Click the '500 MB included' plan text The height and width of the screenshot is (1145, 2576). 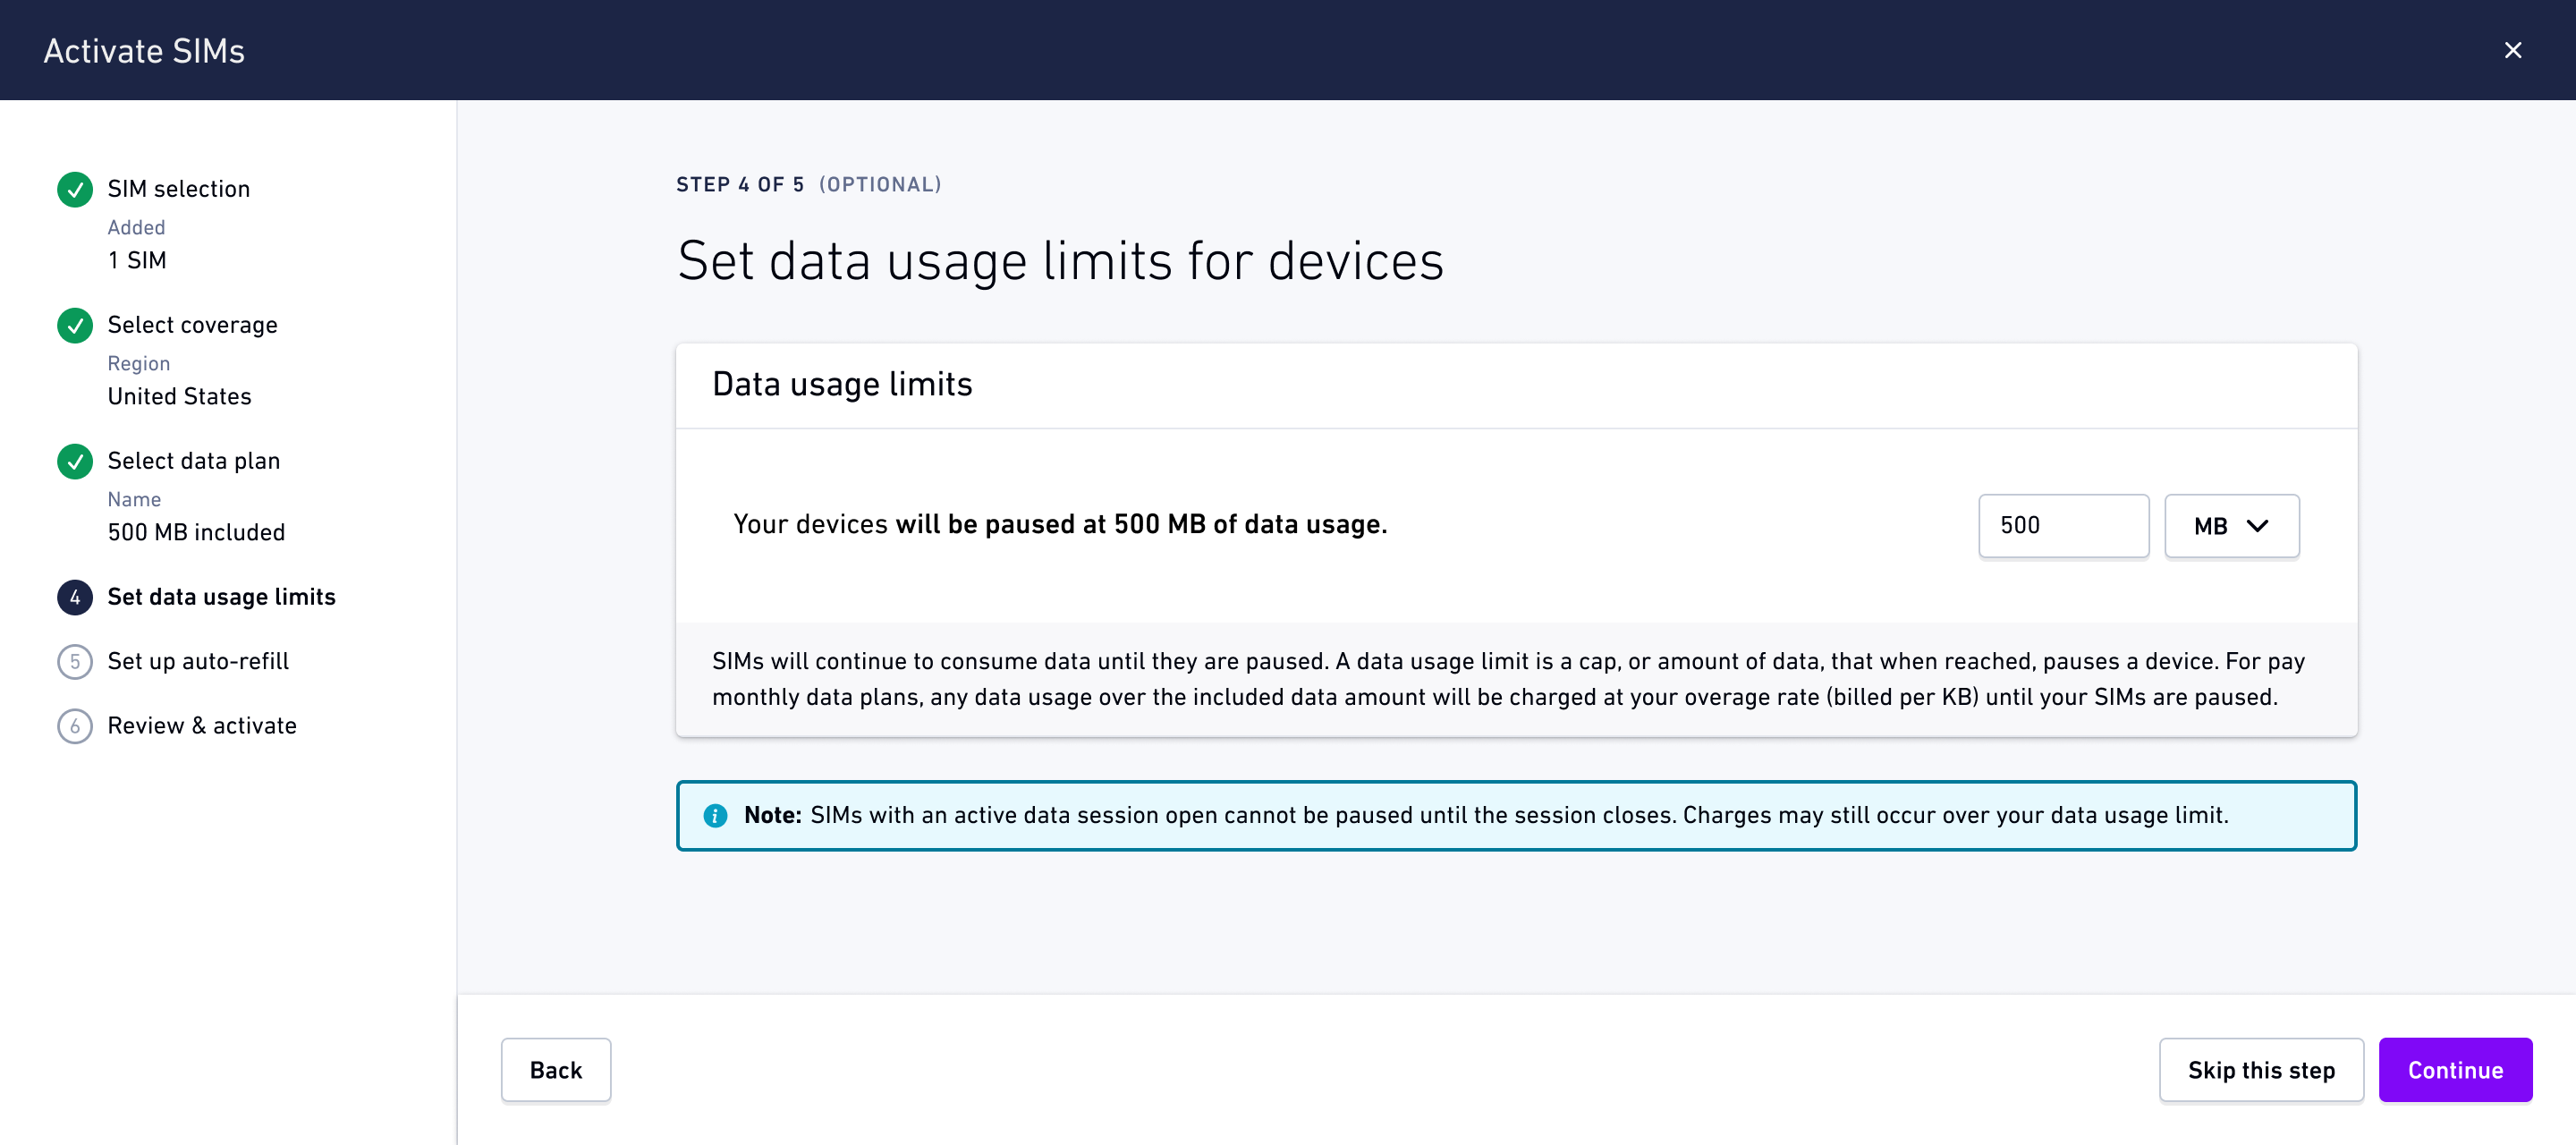pyautogui.click(x=196, y=532)
